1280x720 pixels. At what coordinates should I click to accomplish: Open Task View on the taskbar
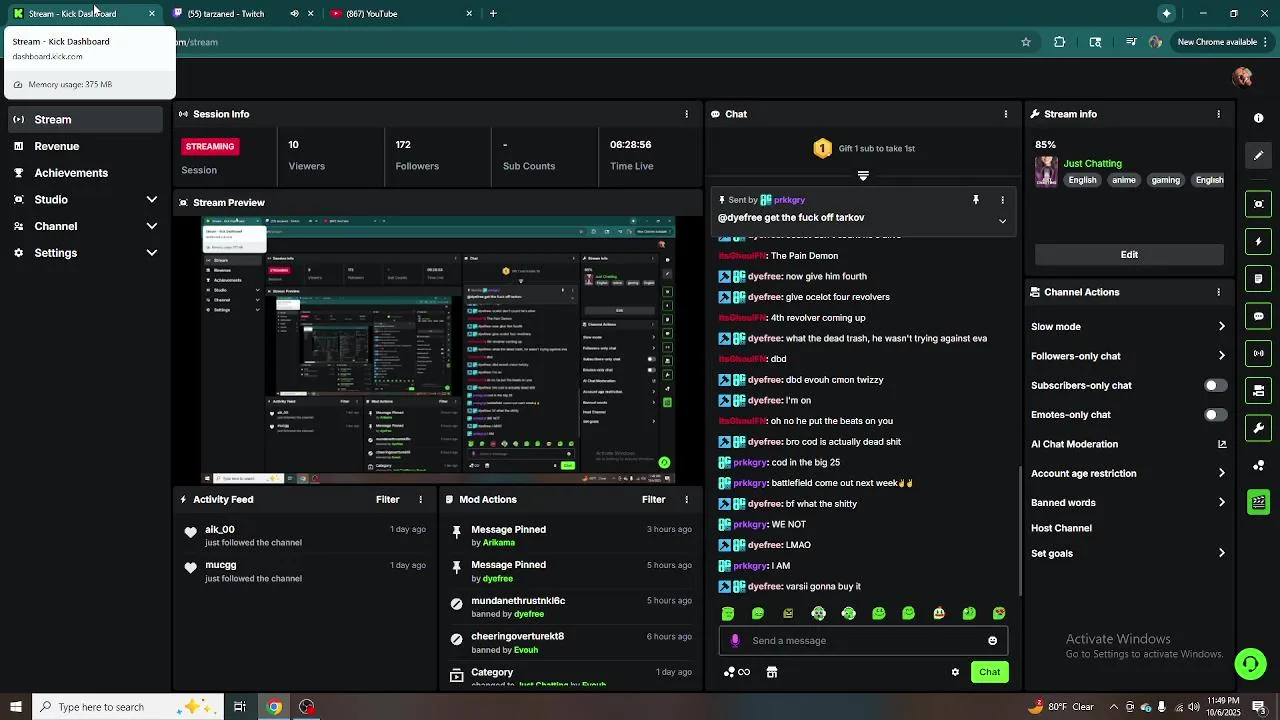pos(240,707)
